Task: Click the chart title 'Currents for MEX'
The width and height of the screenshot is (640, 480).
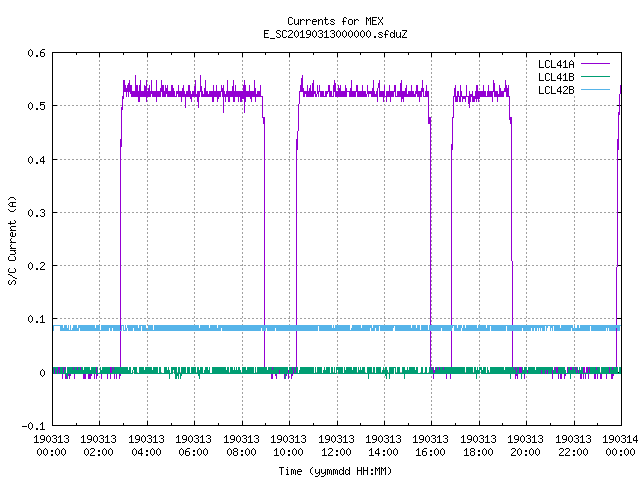Action: point(335,21)
